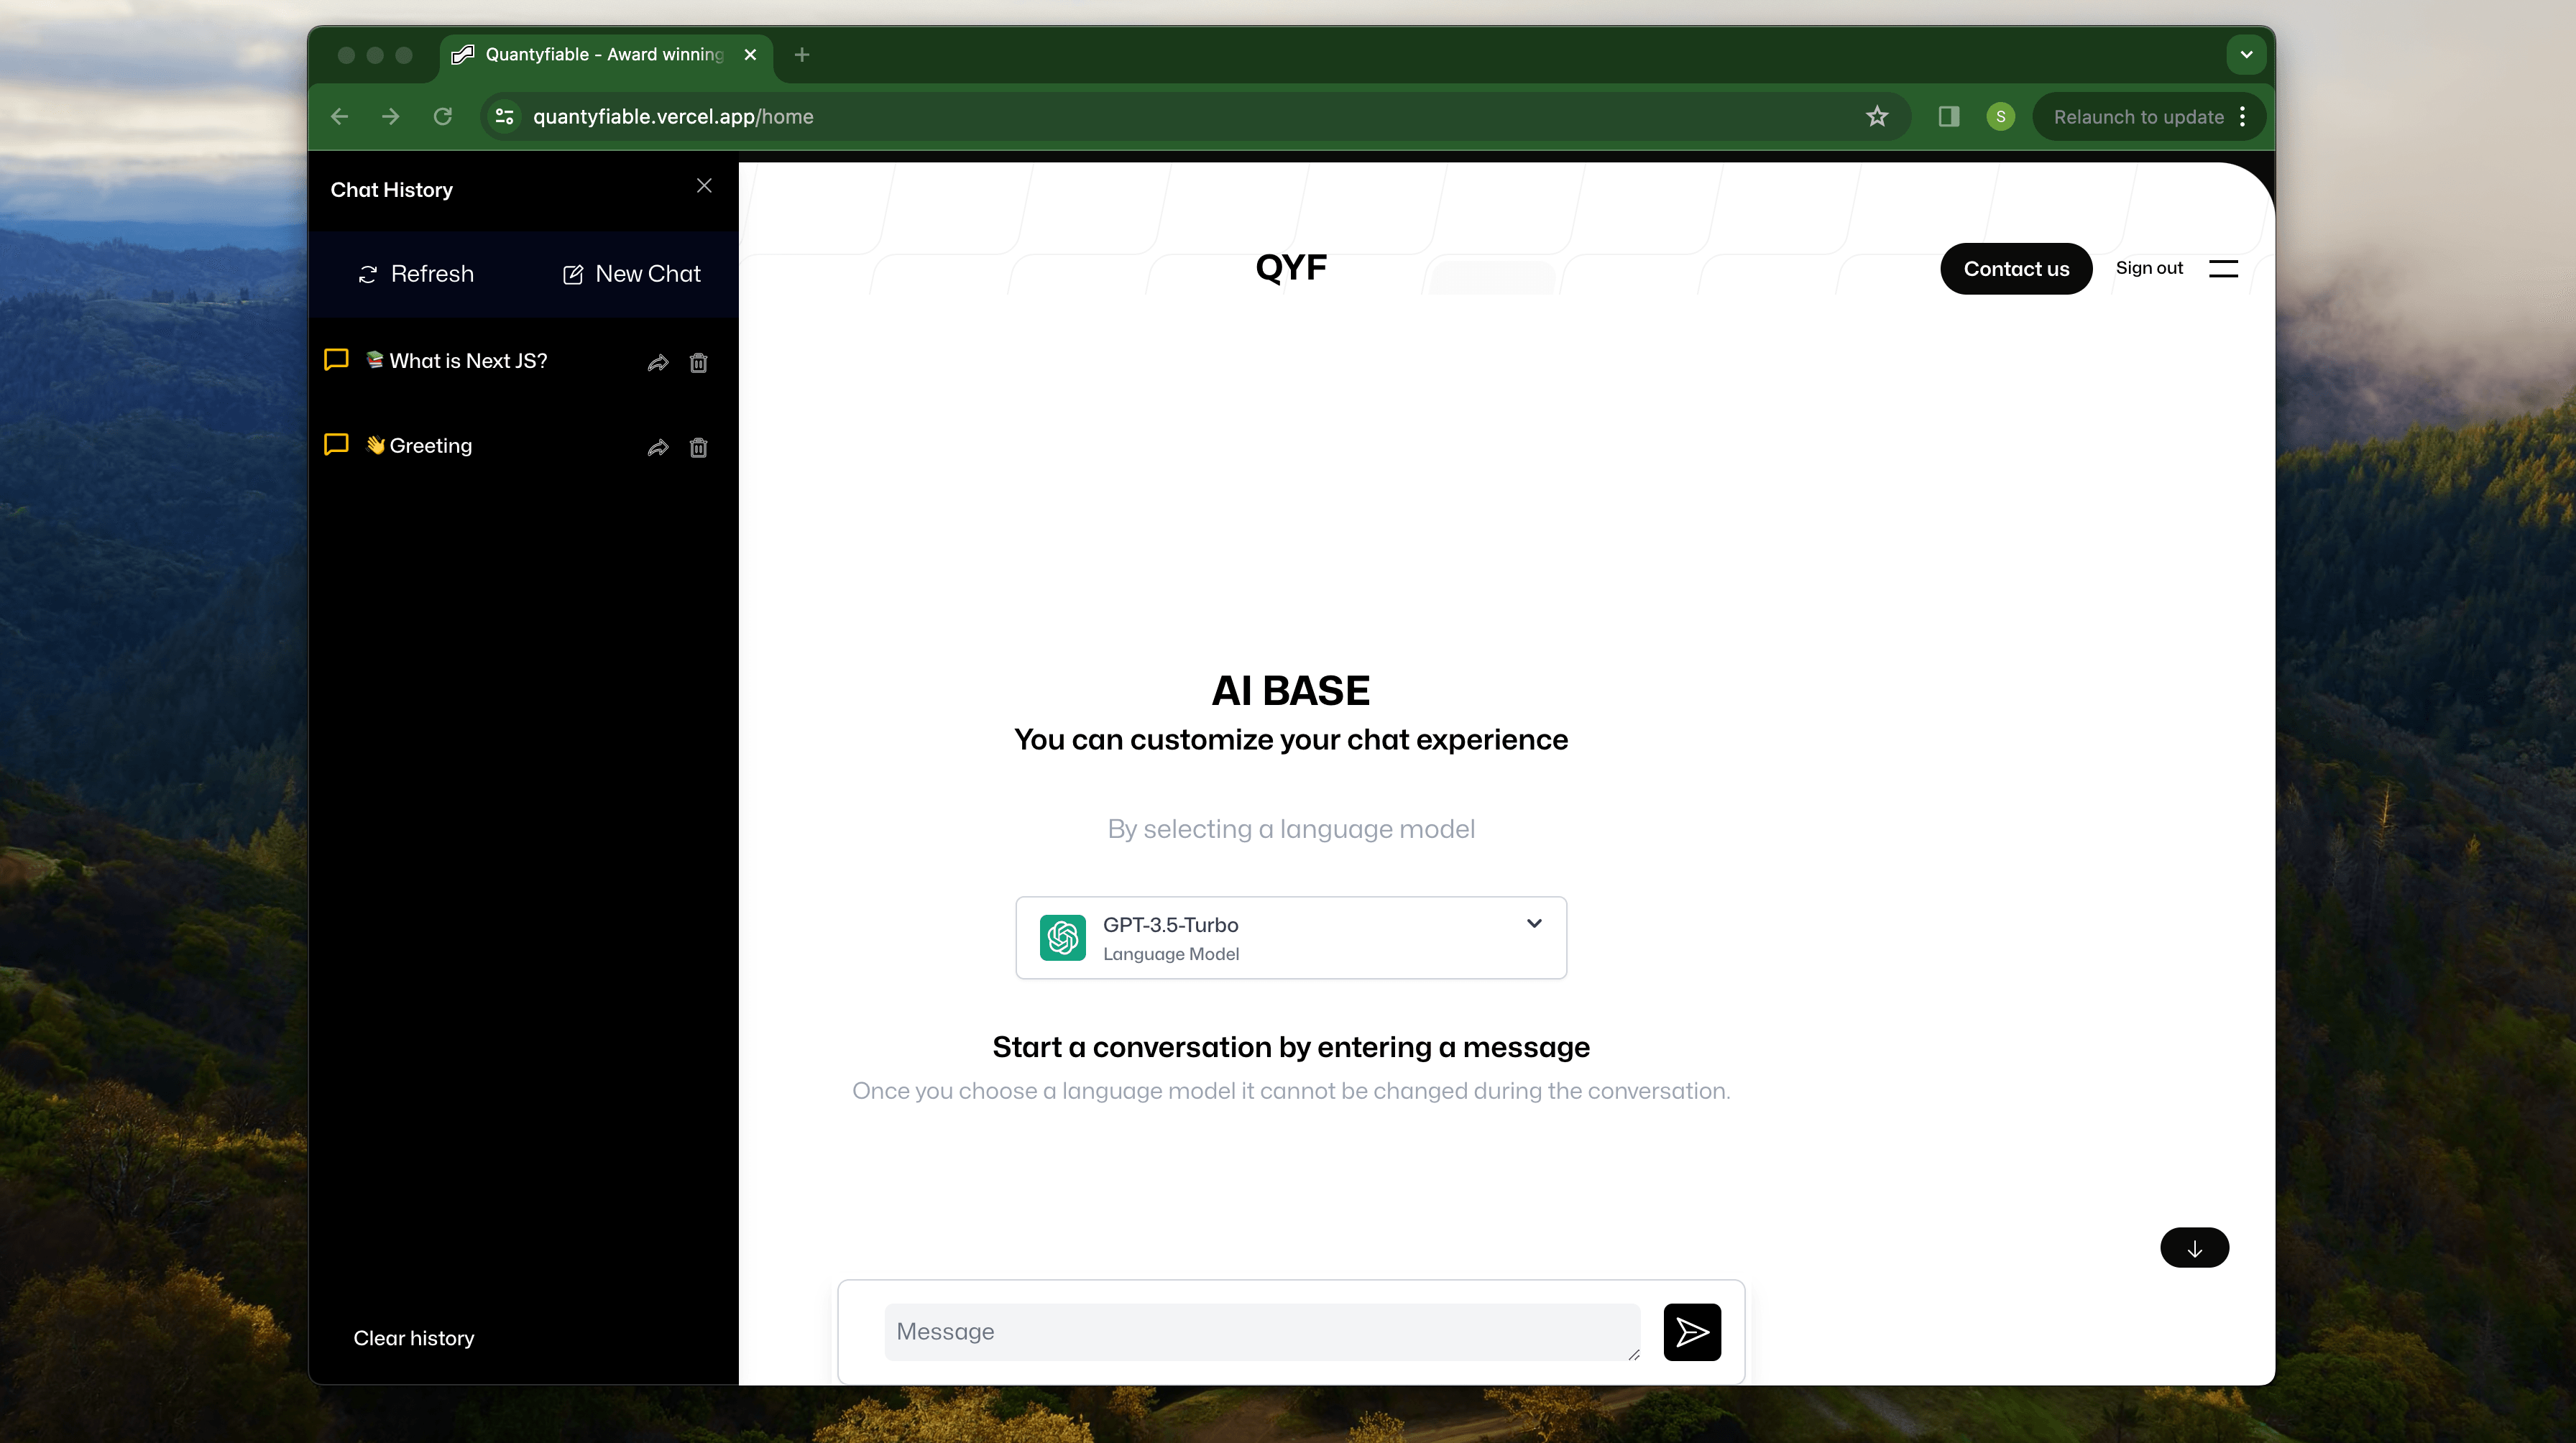Image resolution: width=2576 pixels, height=1443 pixels.
Task: Delete the 'What is Next JS?' chat
Action: point(699,363)
